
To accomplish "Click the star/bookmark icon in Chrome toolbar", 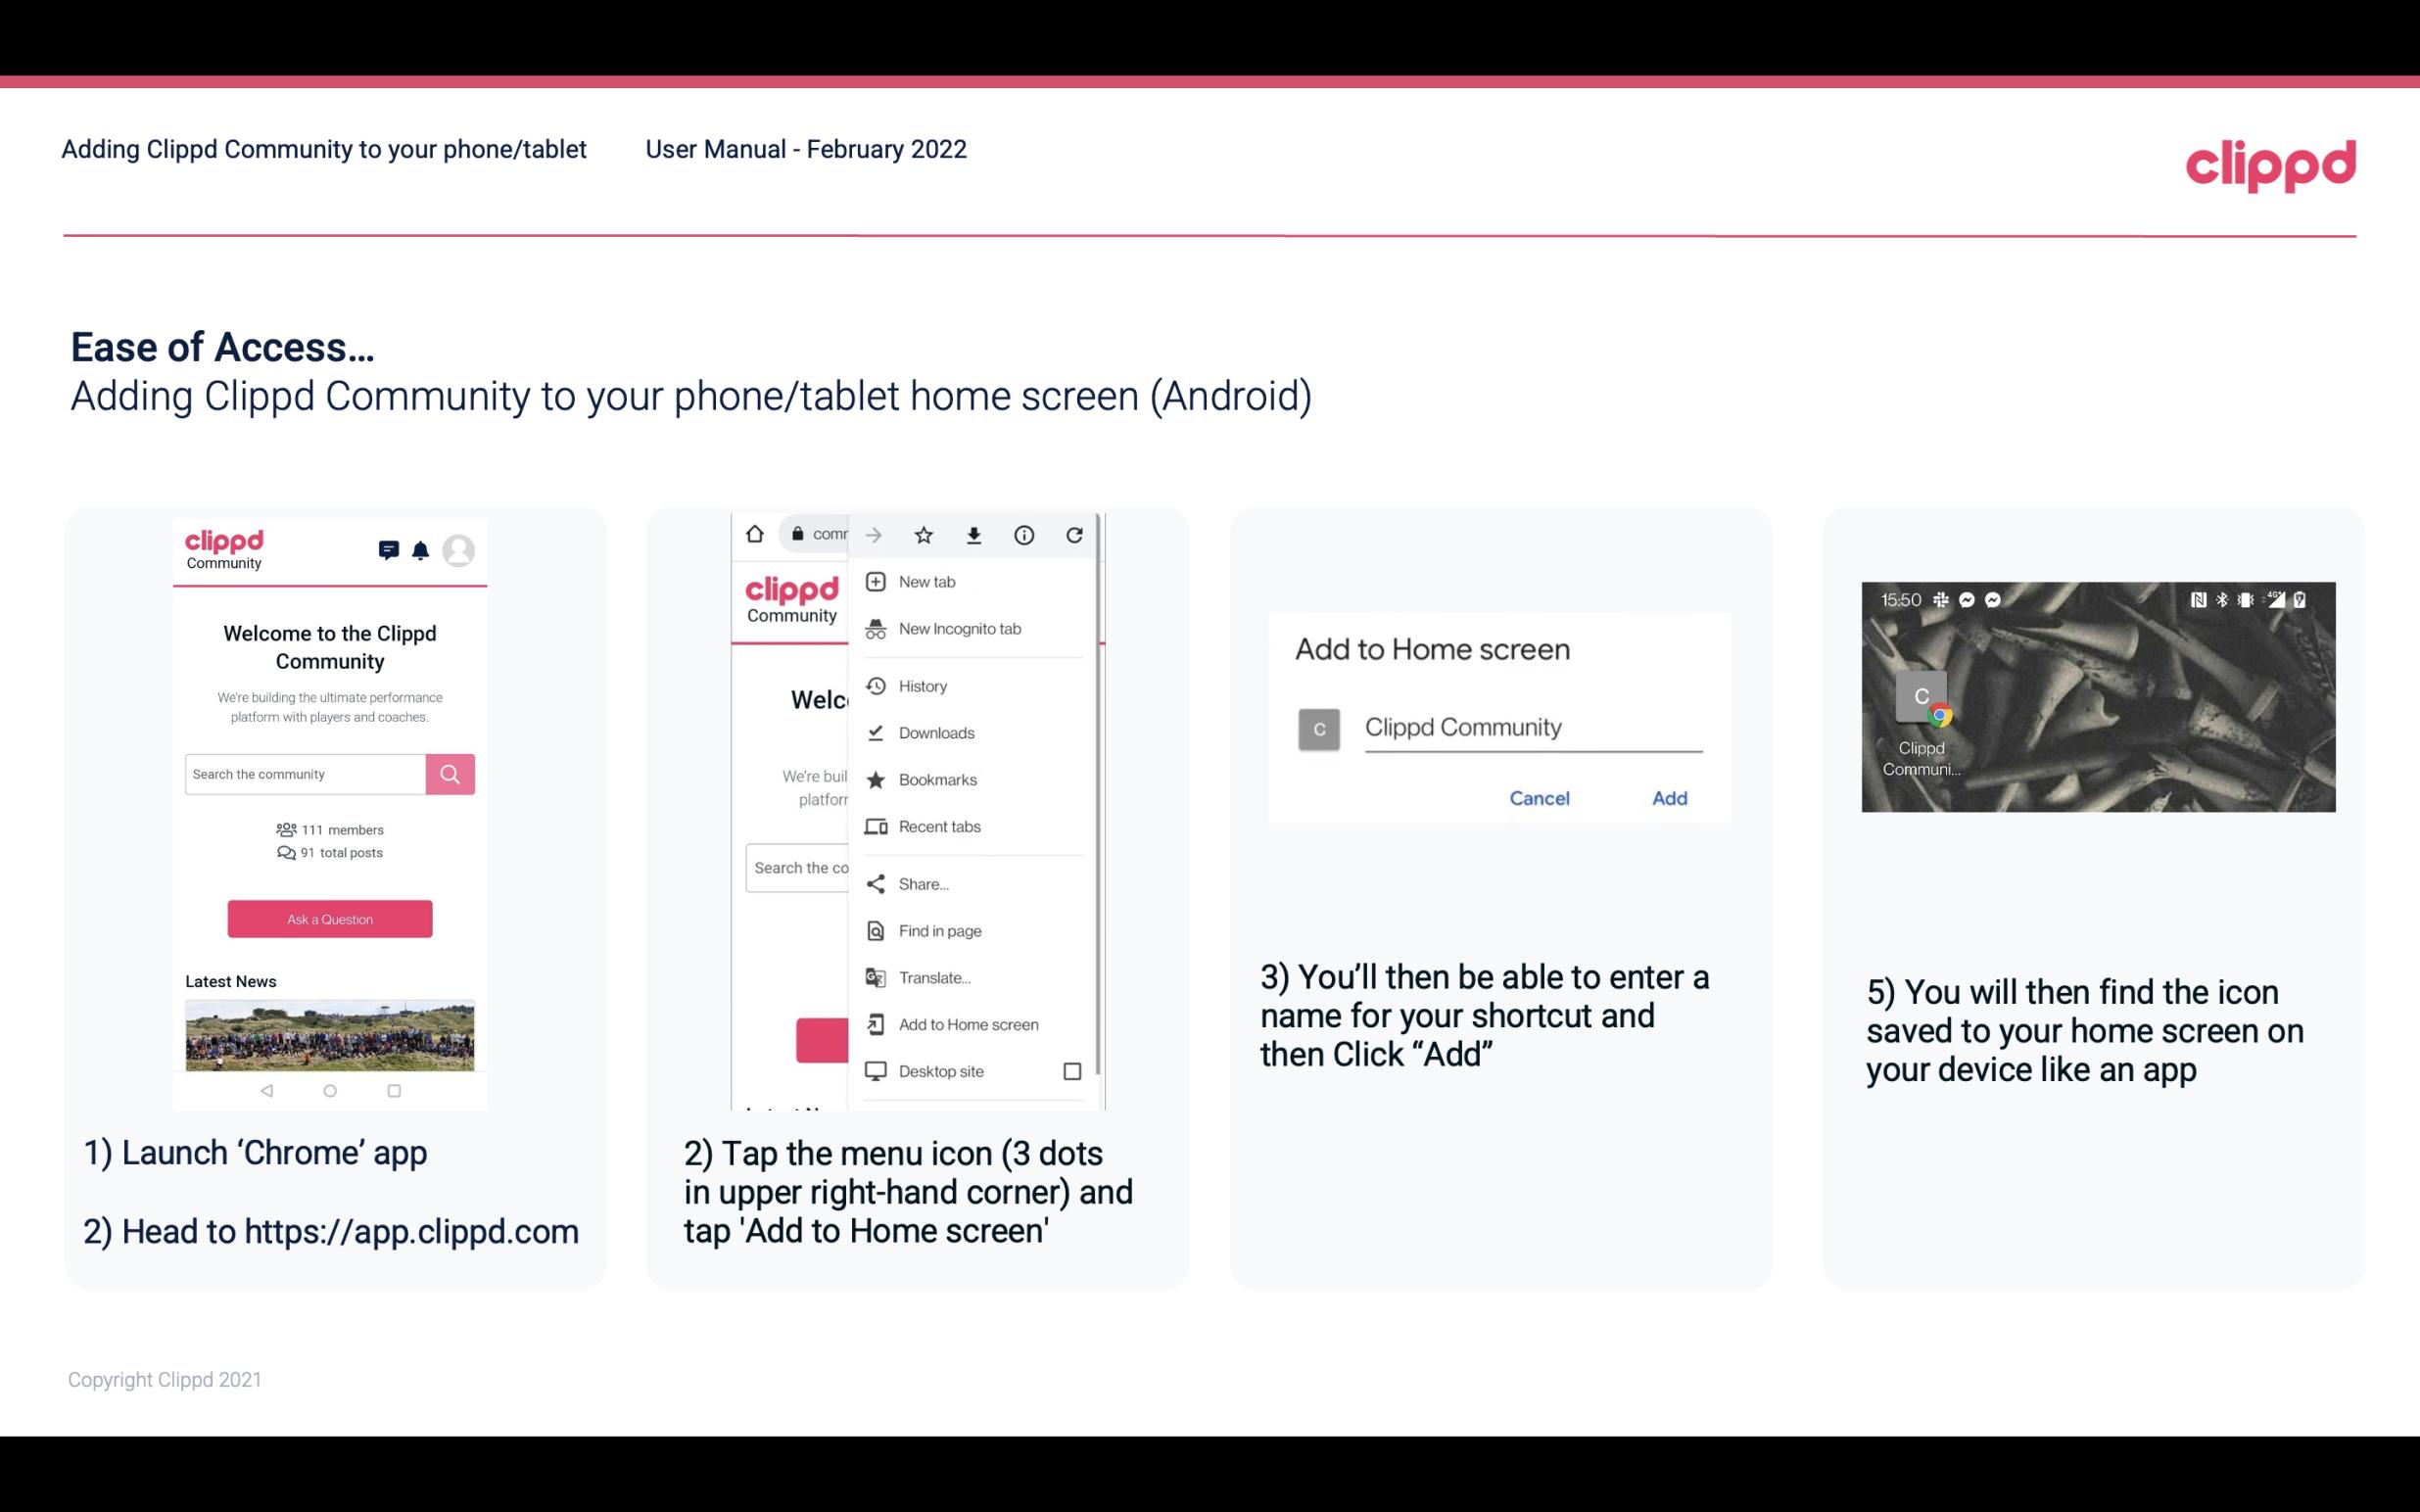I will click(x=924, y=535).
